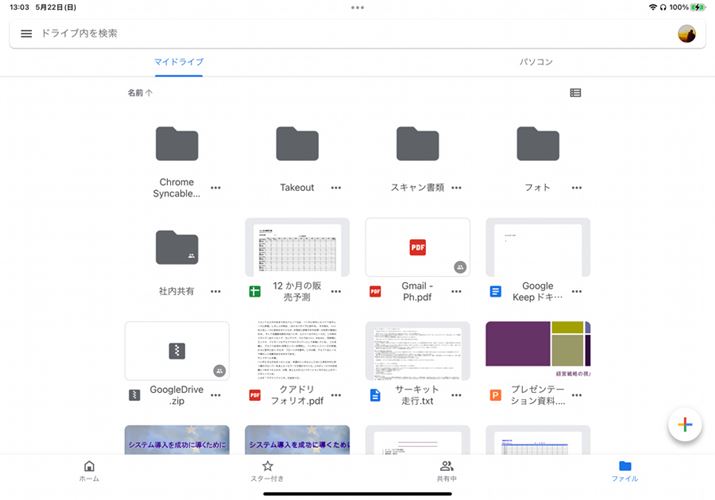
Task: Open the Google Keep document thumbnail
Action: tap(538, 247)
